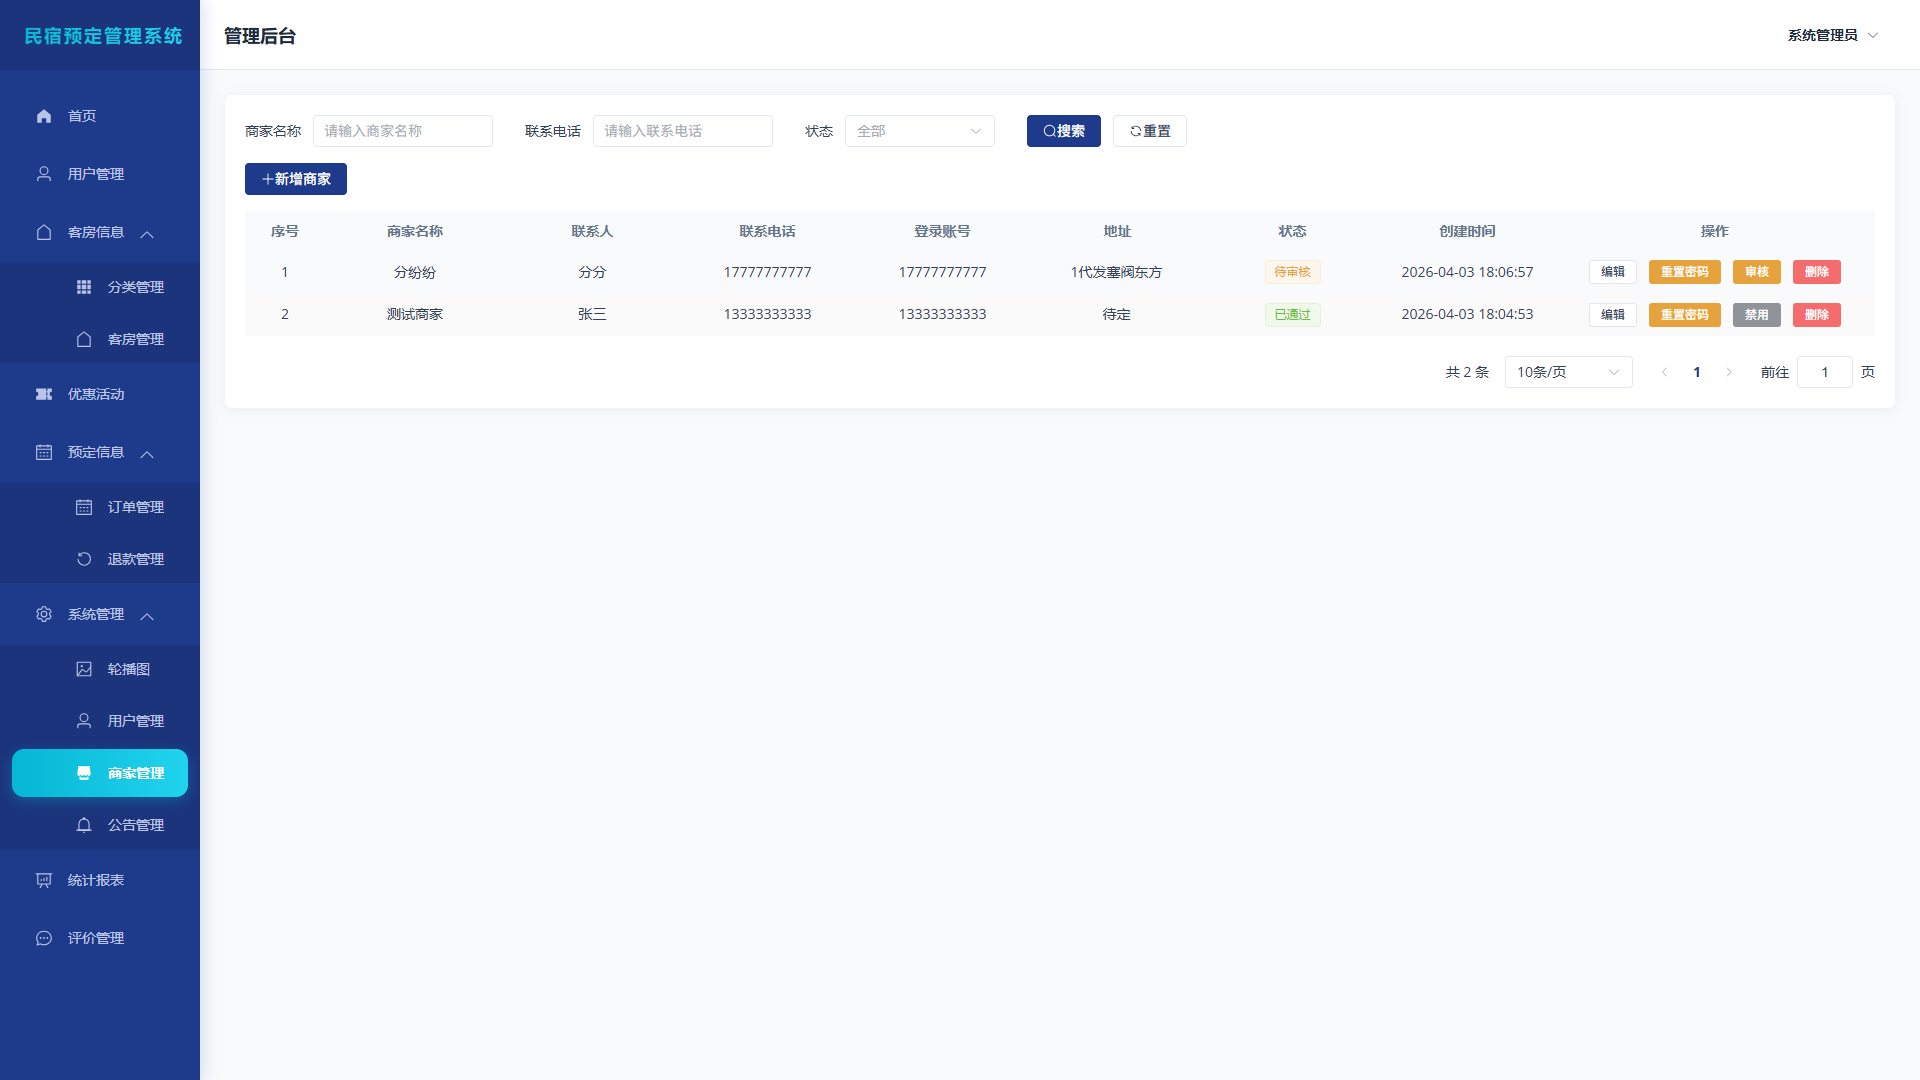Click the 搜索 search button

tap(1063, 131)
